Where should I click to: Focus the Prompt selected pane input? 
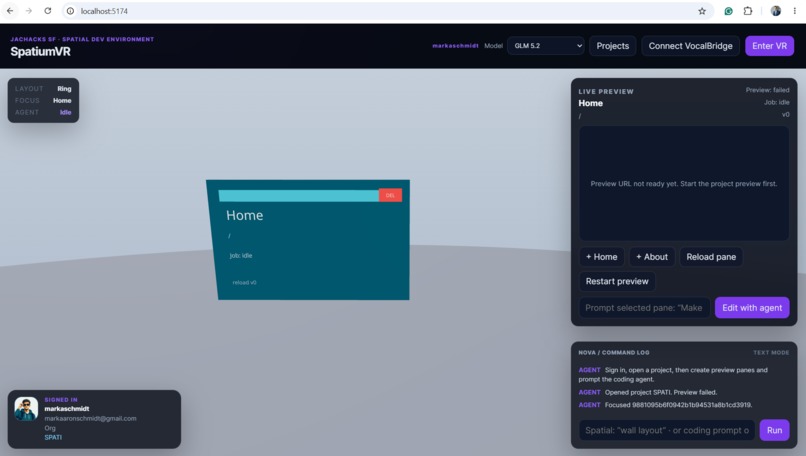coord(644,307)
